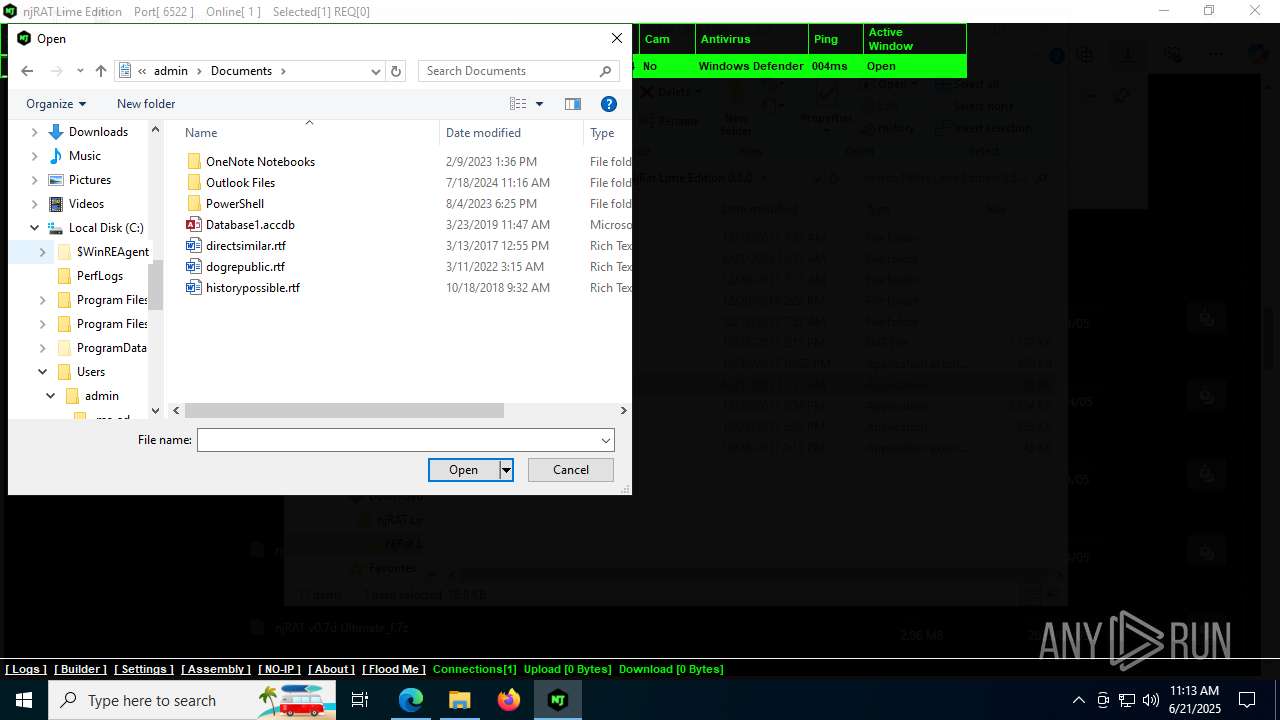The image size is (1280, 720).
Task: Use the navigation tree vertical scrollbar
Action: (155, 285)
